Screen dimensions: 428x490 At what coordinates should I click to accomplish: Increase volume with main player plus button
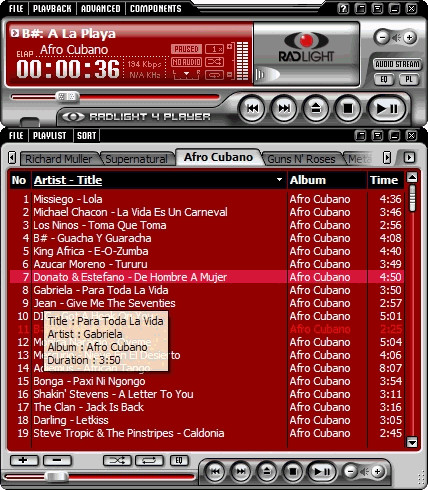click(x=410, y=37)
